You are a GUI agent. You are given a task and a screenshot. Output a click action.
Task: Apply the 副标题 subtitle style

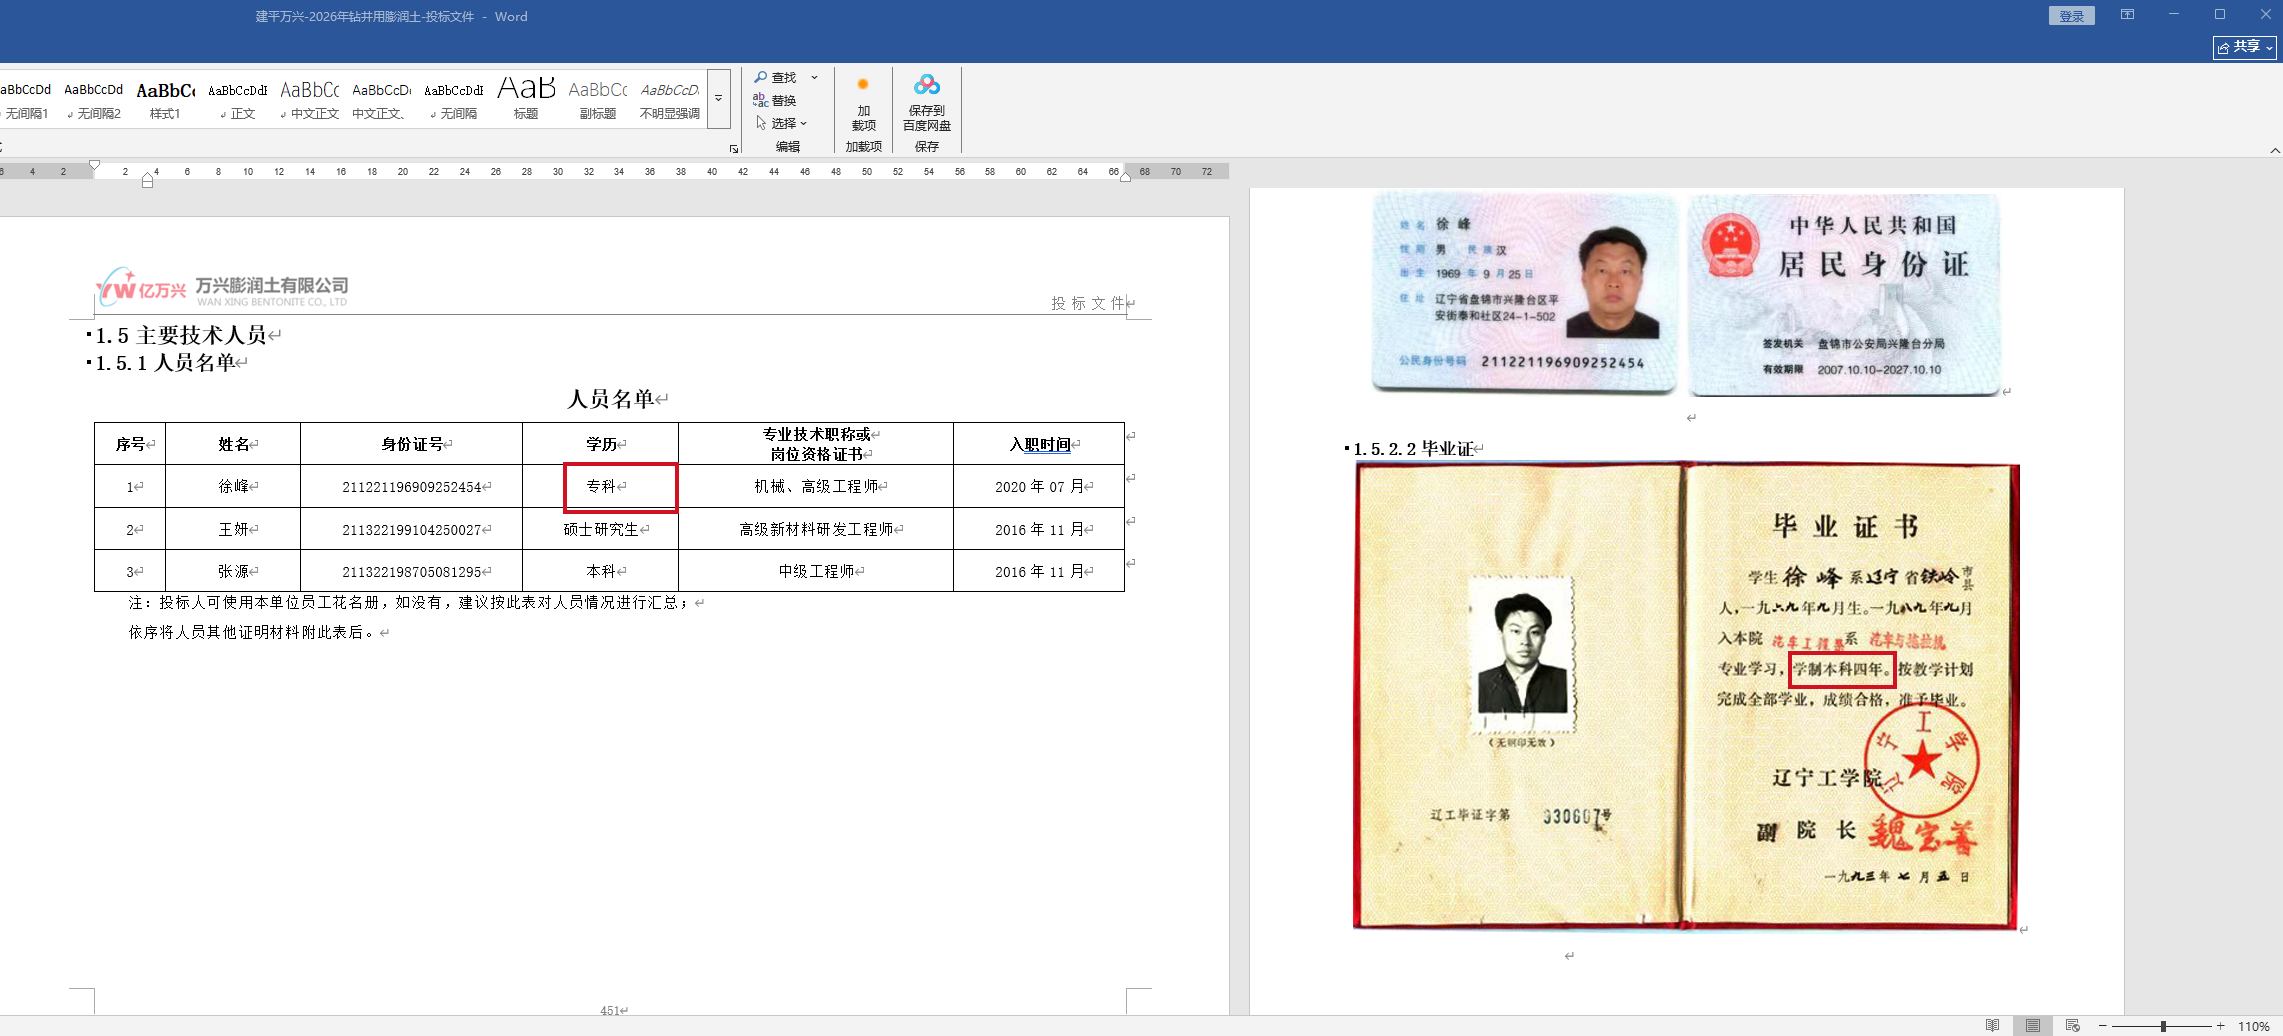tap(597, 100)
